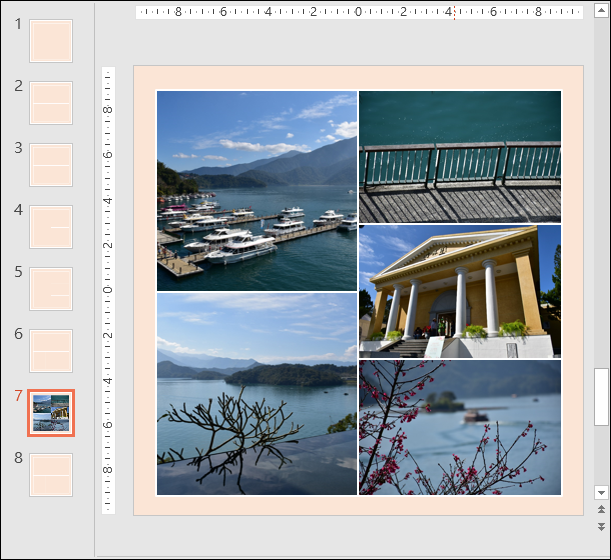Image resolution: width=611 pixels, height=560 pixels.
Task: Select the lake with bare branches photo
Action: (257, 394)
